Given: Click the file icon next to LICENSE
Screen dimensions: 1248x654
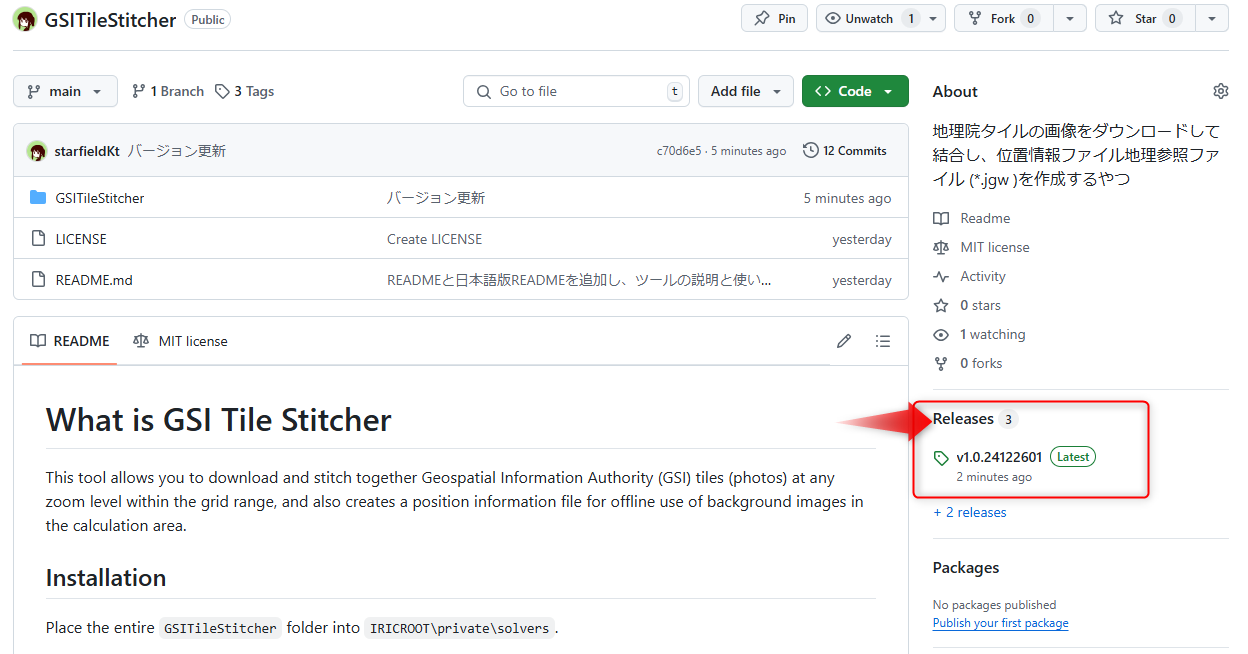Looking at the screenshot, I should [38, 239].
